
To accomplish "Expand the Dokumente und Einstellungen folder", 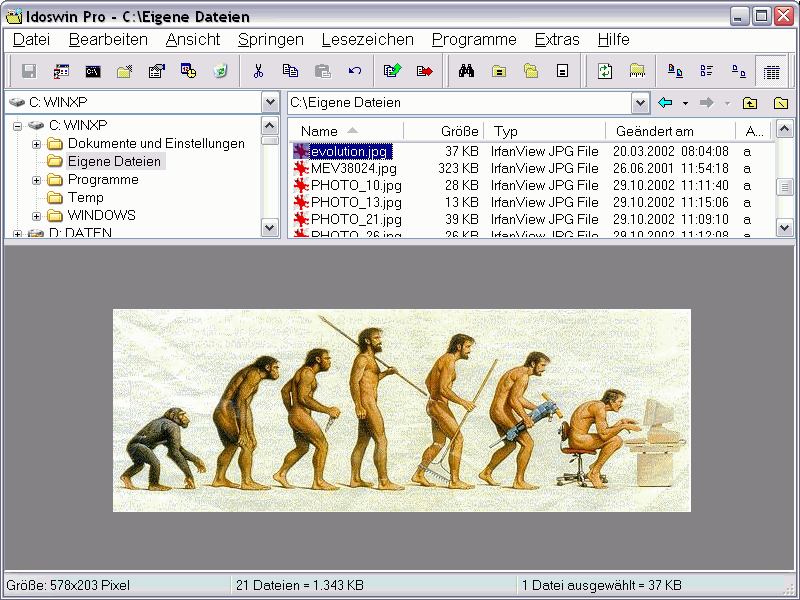I will tap(36, 144).
